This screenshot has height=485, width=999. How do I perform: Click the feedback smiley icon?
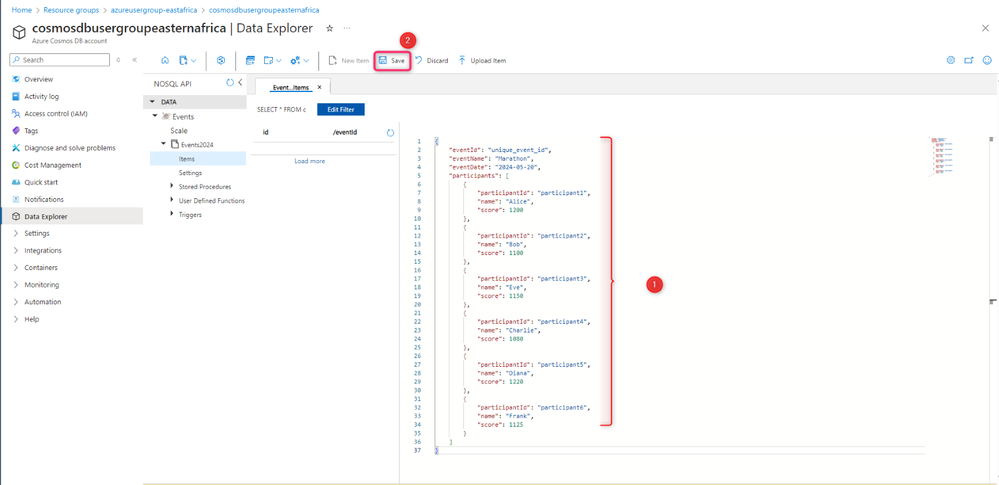point(987,61)
